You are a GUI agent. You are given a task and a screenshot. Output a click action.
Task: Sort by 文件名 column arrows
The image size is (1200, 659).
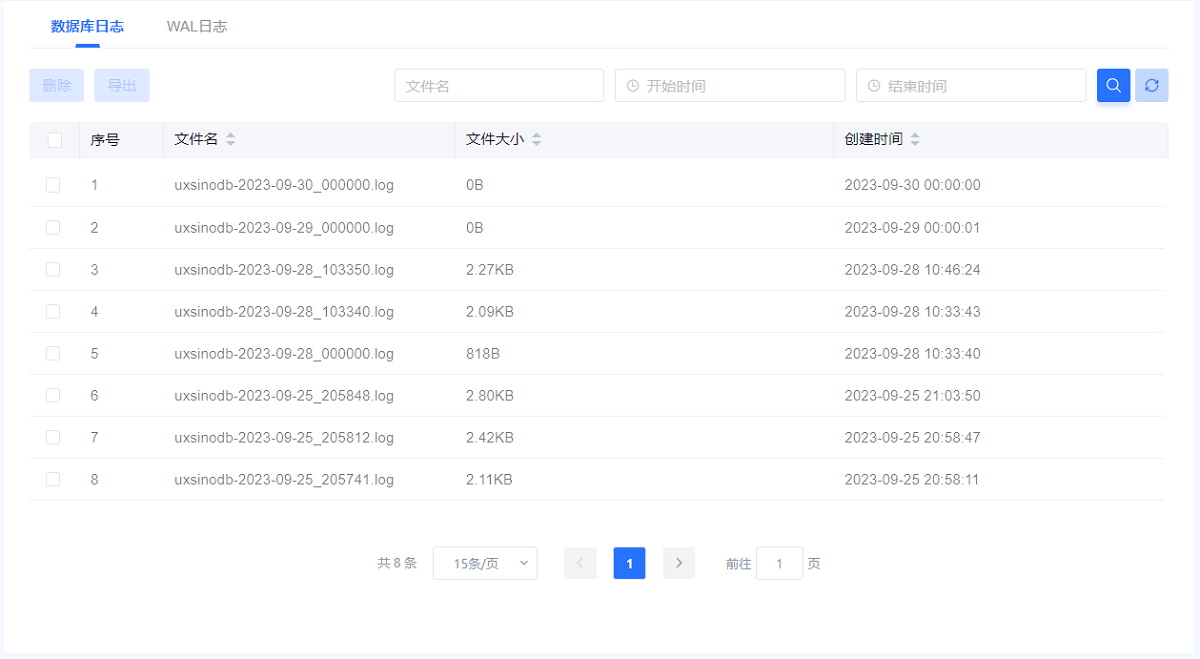(x=231, y=140)
